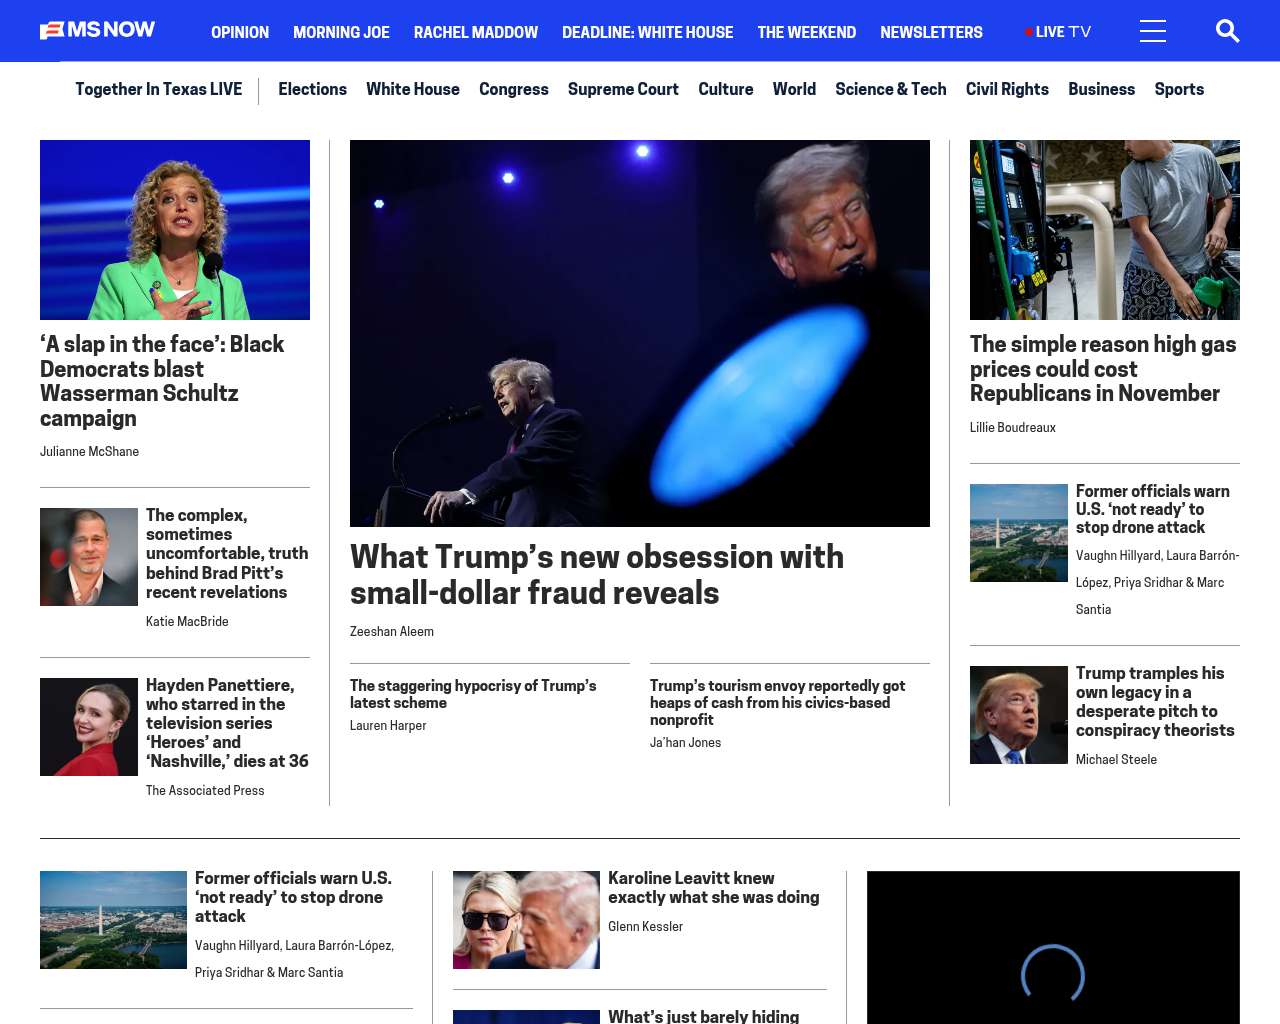Open the Civil Rights topic

1007,89
